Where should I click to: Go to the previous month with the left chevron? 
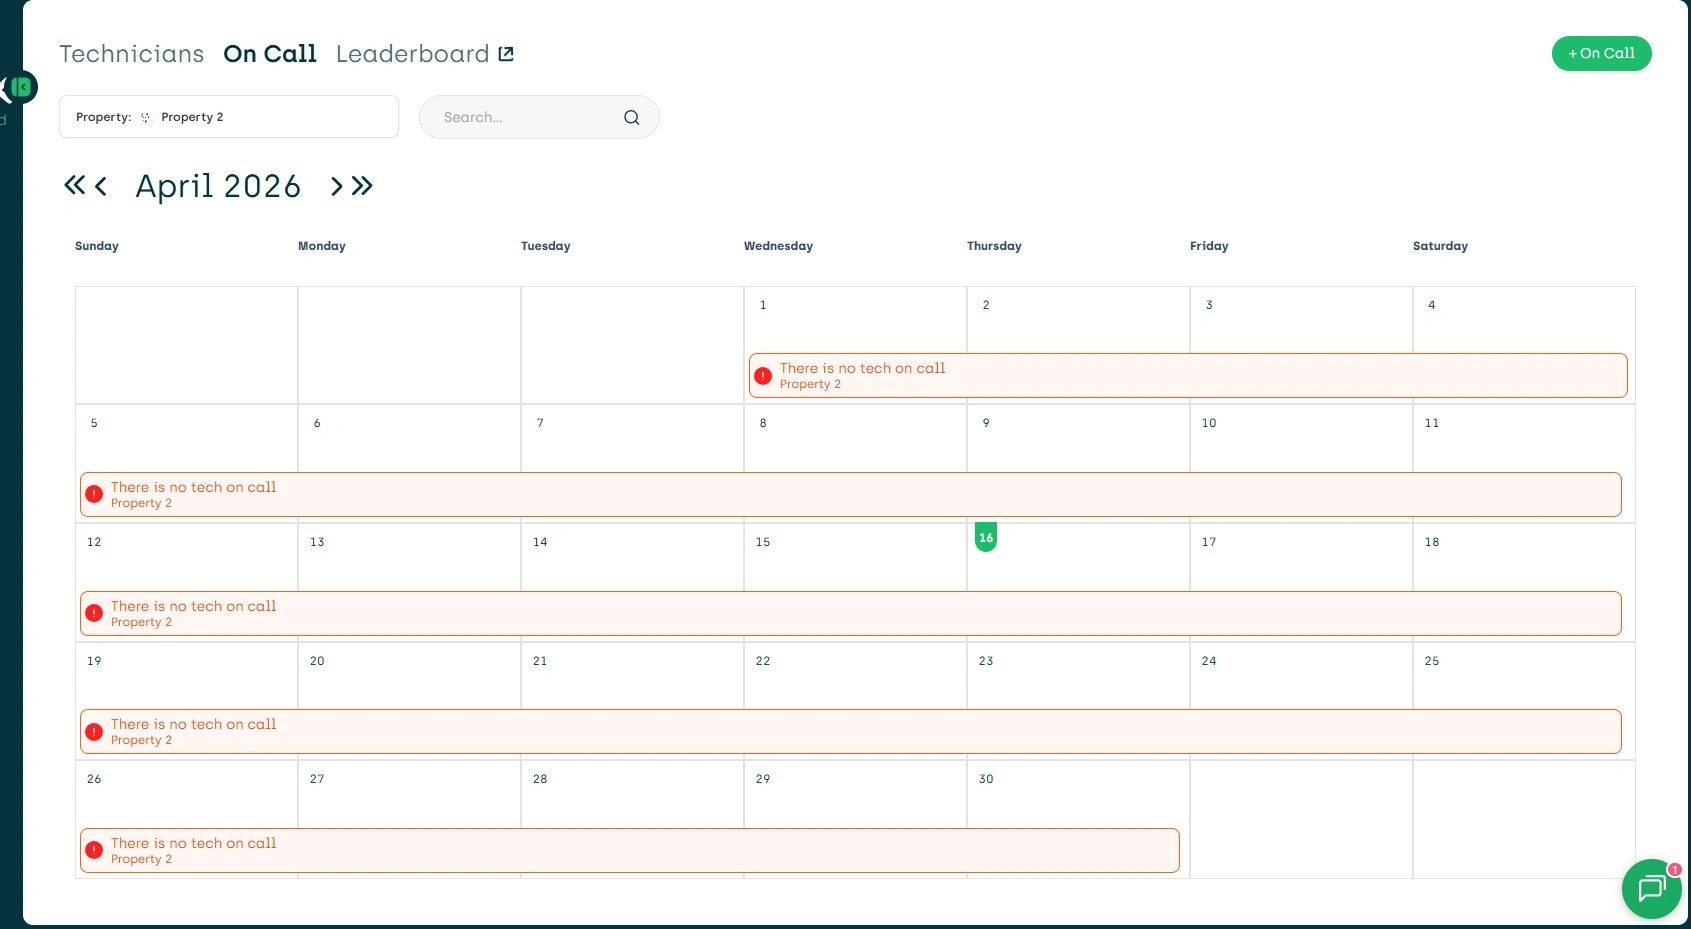coord(101,185)
